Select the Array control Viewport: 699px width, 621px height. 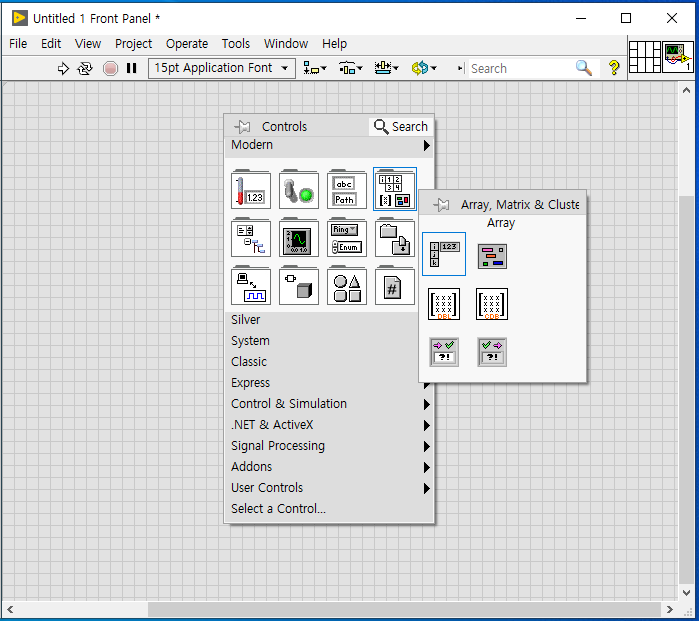(x=444, y=254)
